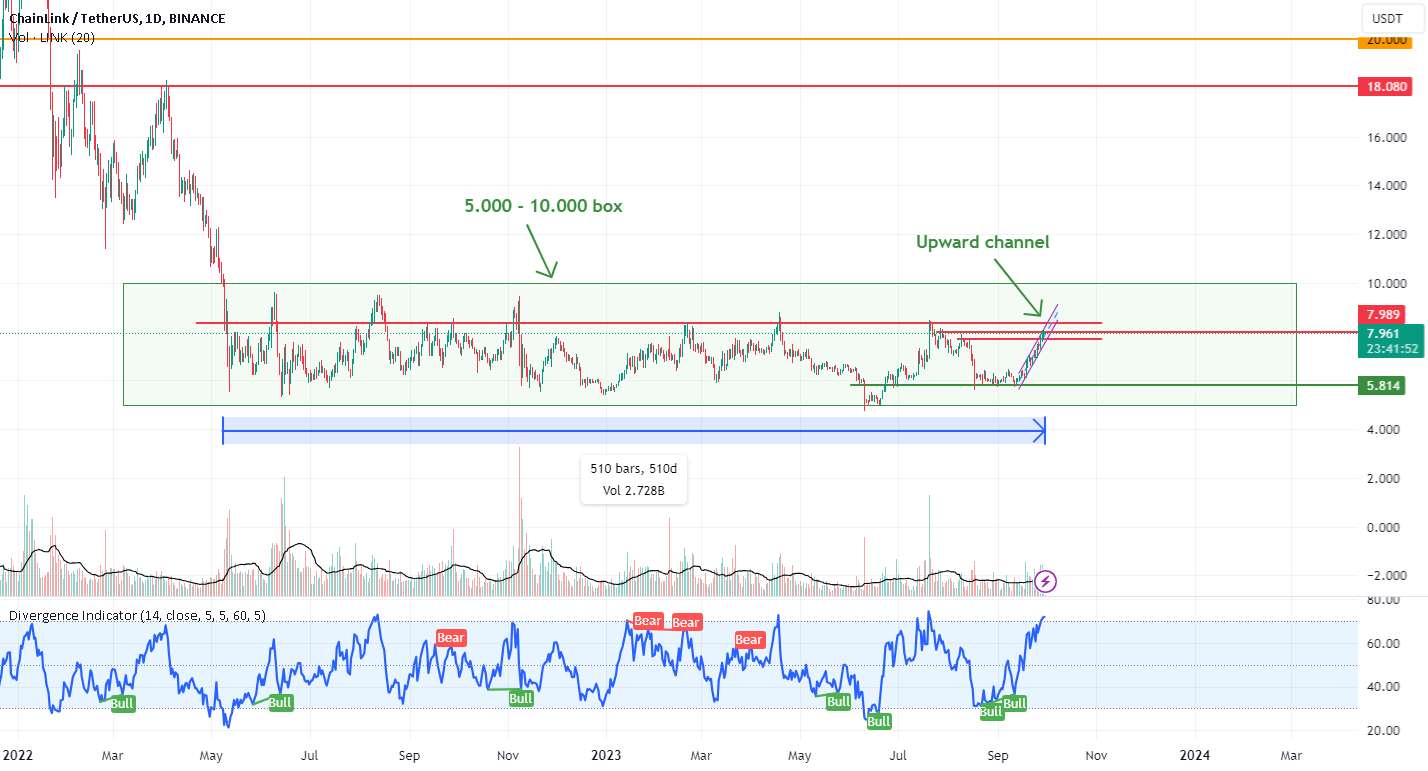The image size is (1428, 771).
Task: Click the 14.000 price axis label
Action: (1389, 186)
